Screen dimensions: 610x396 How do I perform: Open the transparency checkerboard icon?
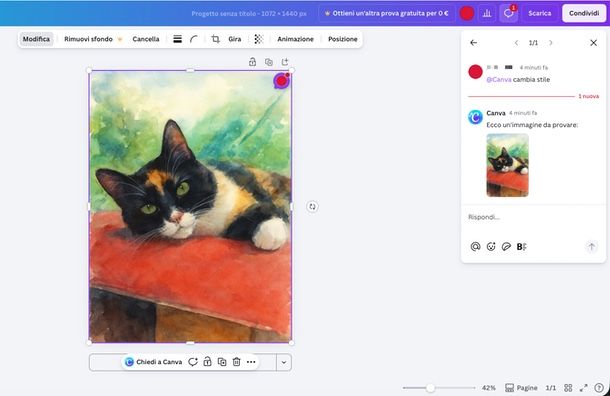(259, 39)
